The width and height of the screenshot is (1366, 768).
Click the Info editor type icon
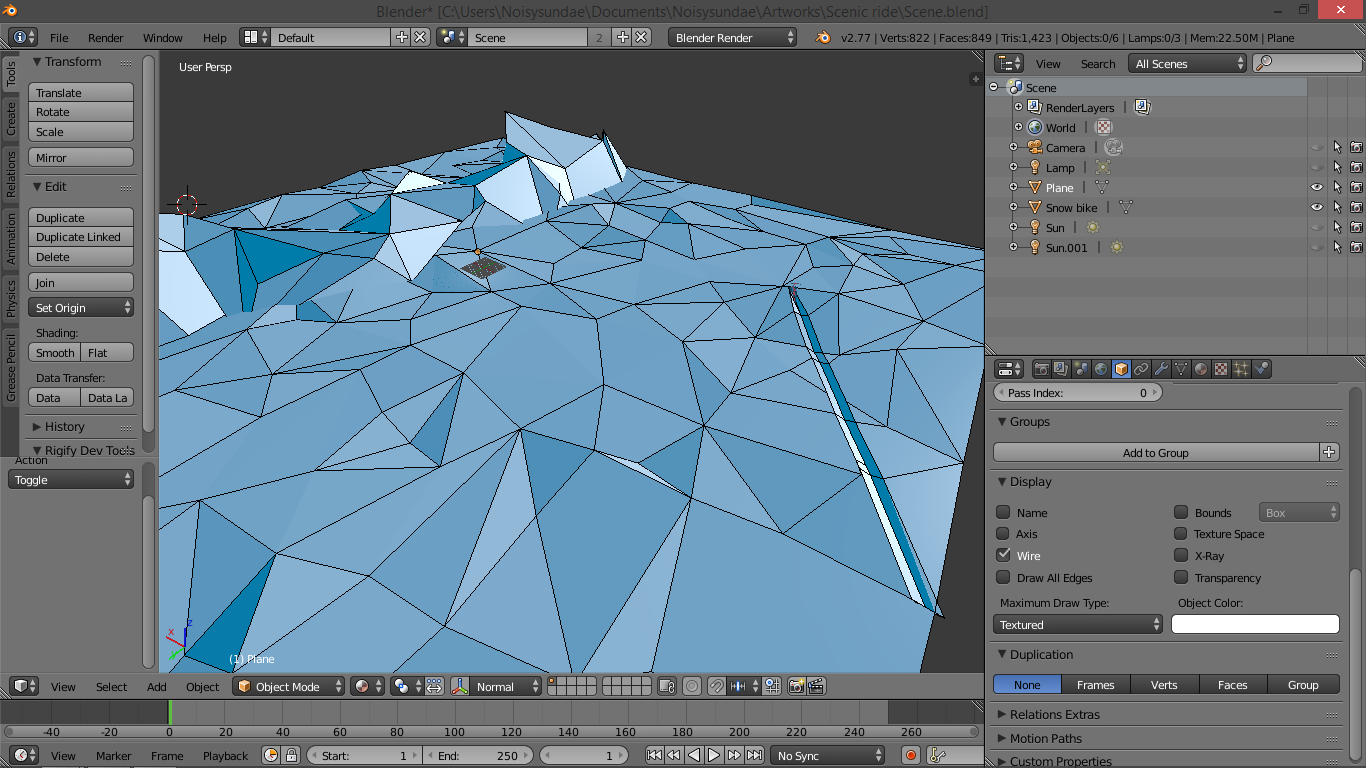pyautogui.click(x=23, y=37)
